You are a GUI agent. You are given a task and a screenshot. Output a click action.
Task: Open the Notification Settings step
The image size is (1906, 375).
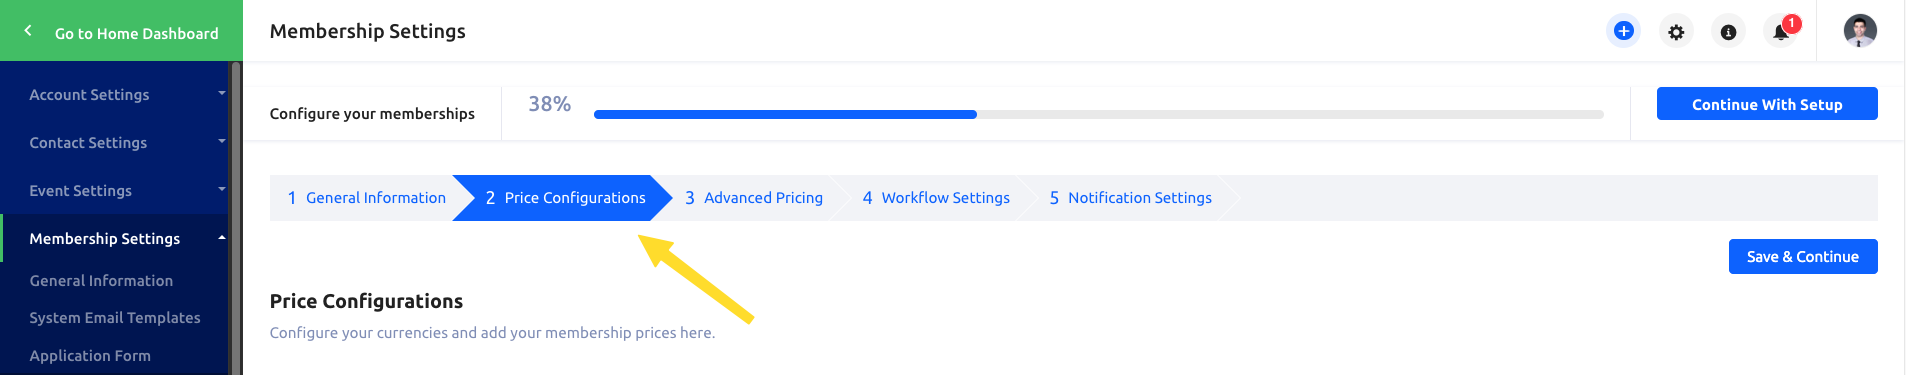tap(1131, 198)
